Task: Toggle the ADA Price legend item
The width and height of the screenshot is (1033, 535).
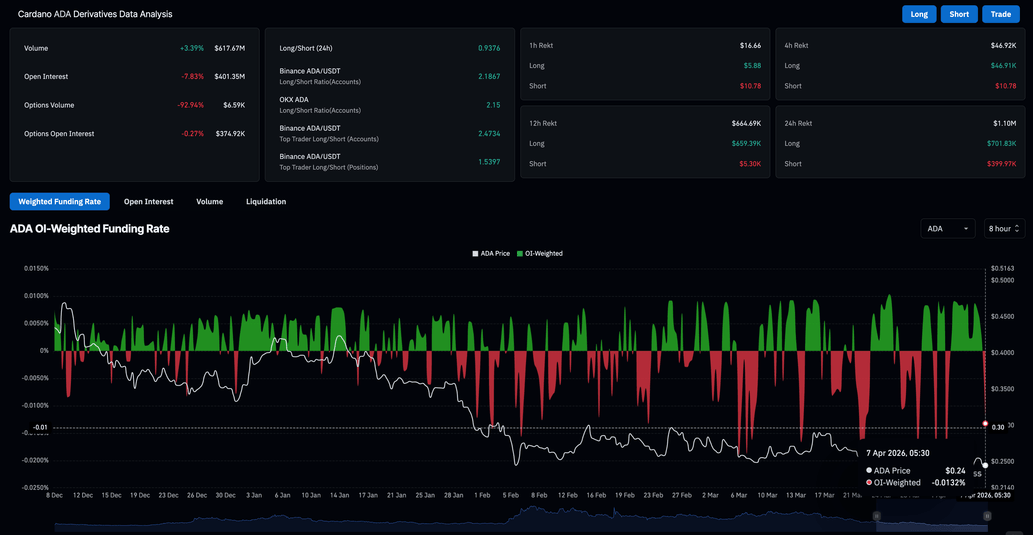Action: [495, 254]
